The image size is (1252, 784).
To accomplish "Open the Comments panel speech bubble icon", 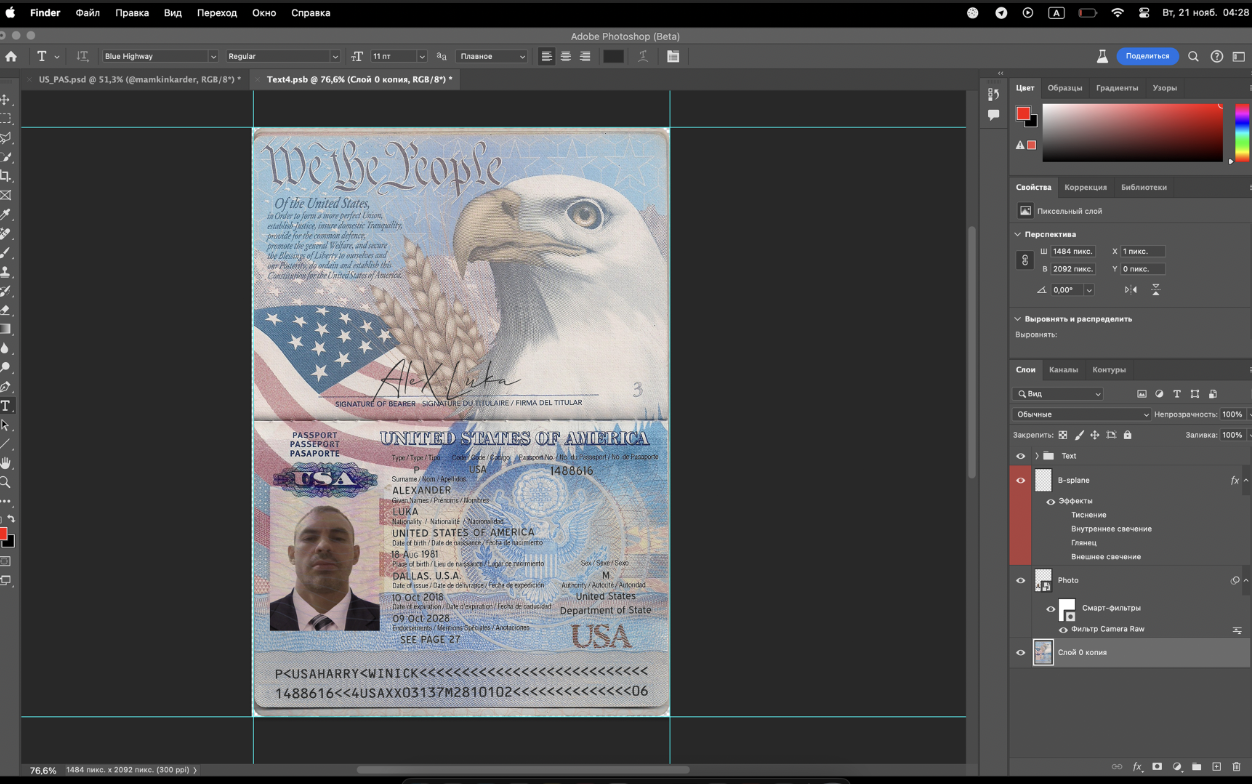I will pos(993,115).
